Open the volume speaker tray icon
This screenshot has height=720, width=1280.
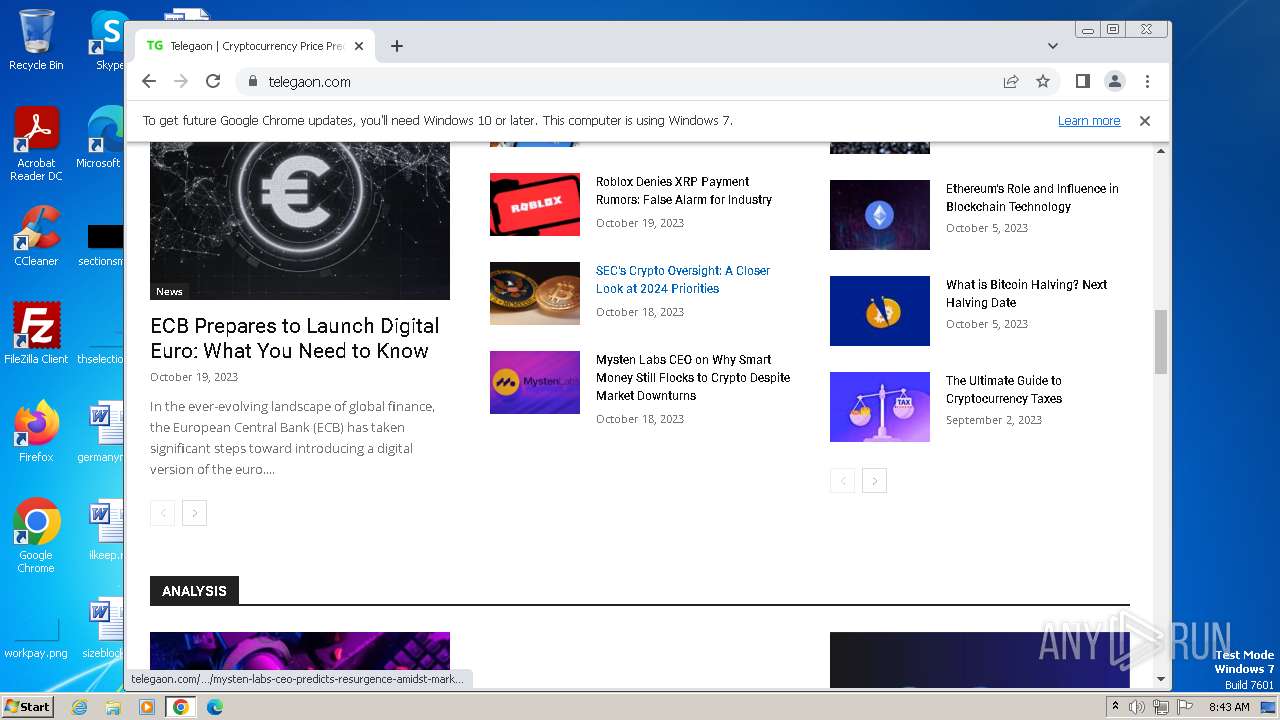point(1137,707)
